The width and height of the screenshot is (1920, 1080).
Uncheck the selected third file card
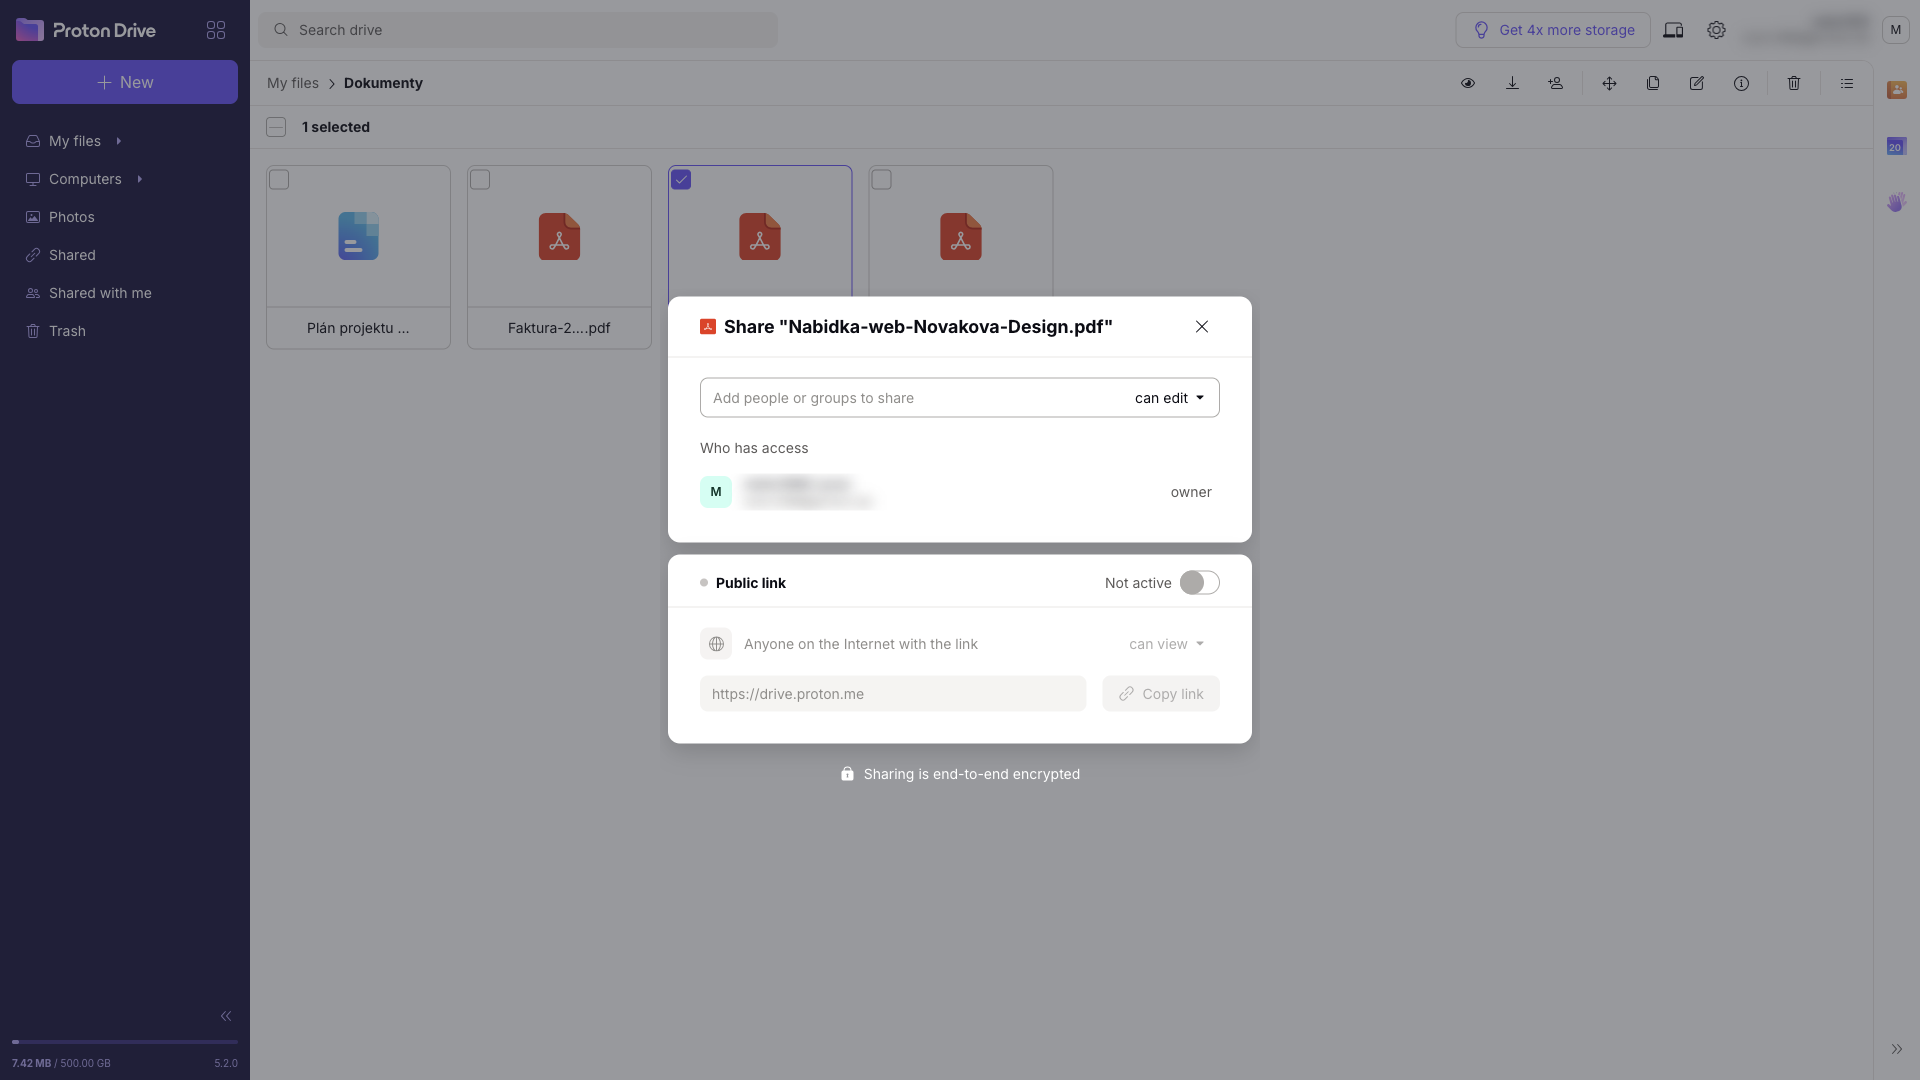681,180
